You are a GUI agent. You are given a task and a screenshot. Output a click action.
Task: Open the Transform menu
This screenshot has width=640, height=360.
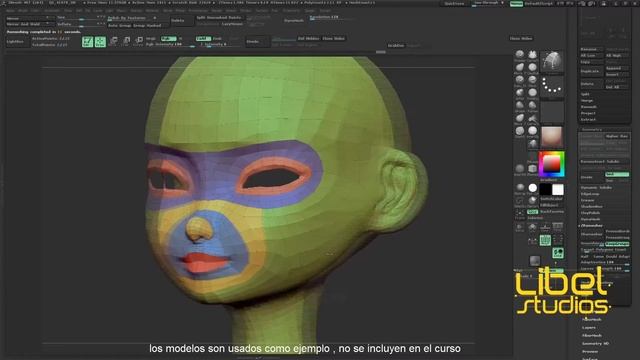tap(291, 11)
